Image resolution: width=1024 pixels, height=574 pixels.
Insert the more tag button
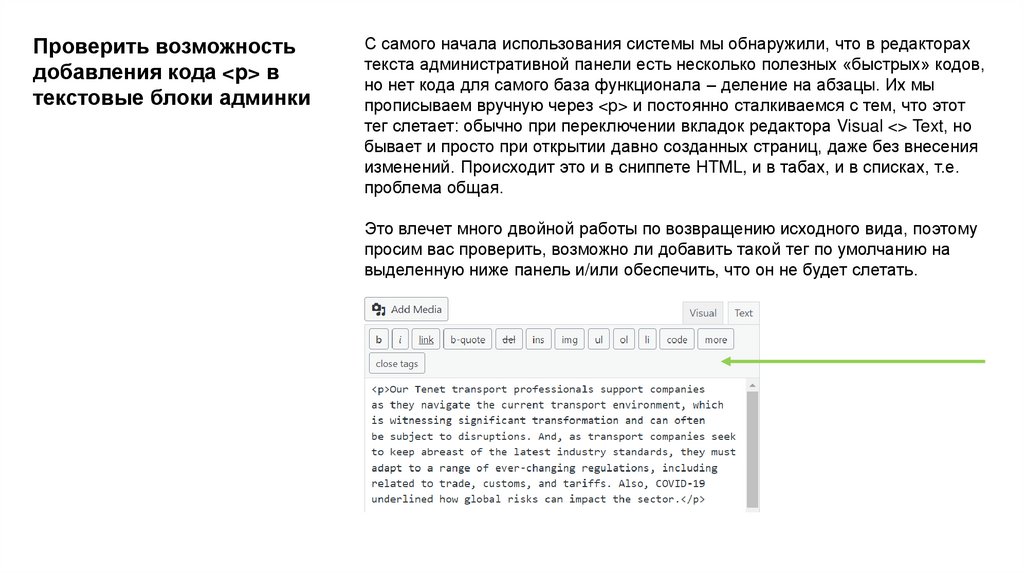coord(716,340)
